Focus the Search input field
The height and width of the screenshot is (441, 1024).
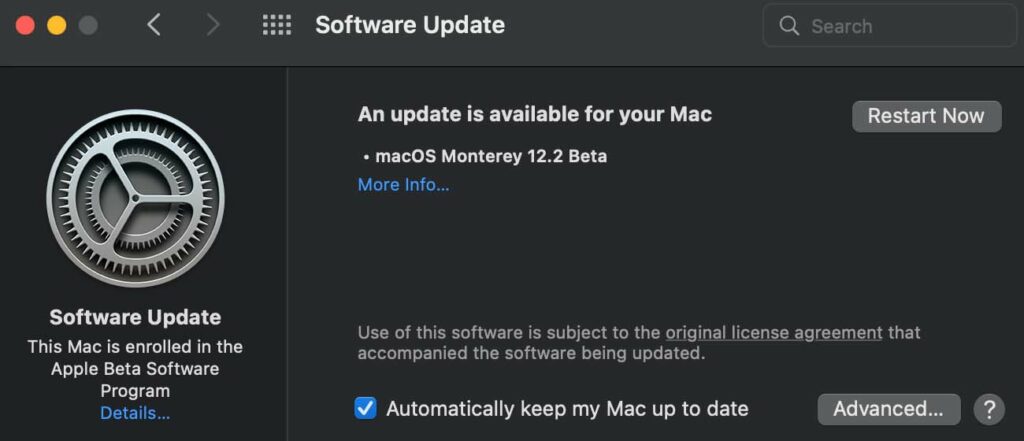(900, 27)
